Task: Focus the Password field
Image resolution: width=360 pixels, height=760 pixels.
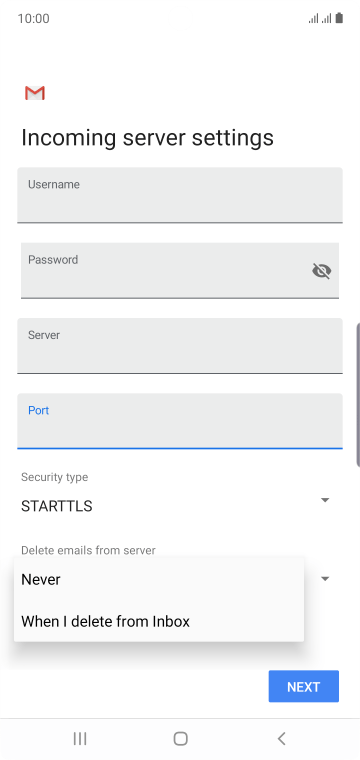Action: pyautogui.click(x=180, y=270)
